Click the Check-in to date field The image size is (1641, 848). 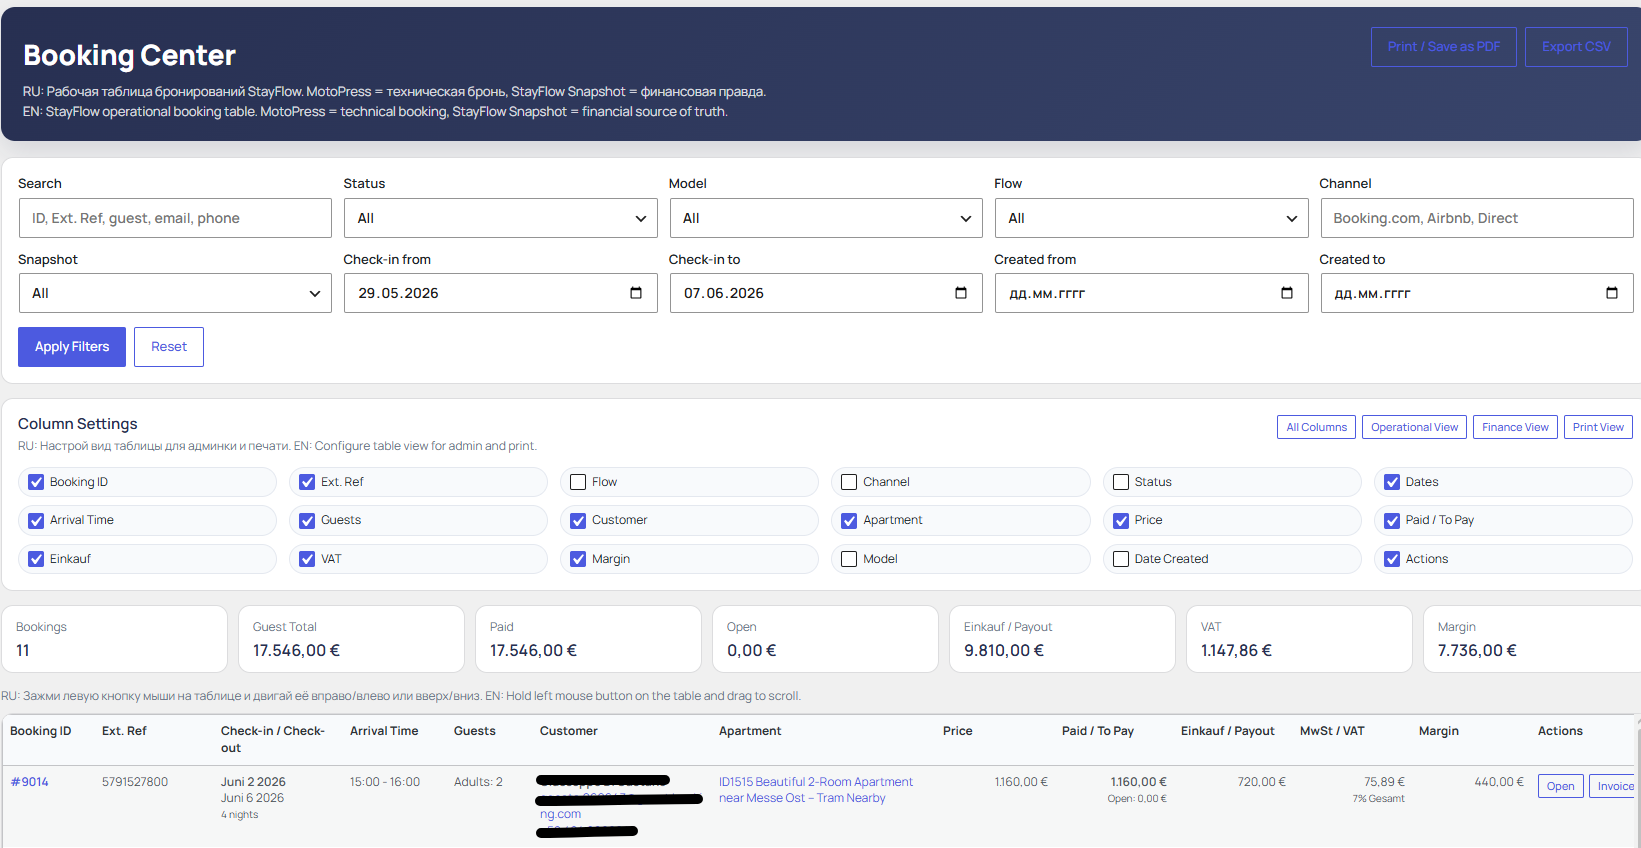[x=826, y=293]
